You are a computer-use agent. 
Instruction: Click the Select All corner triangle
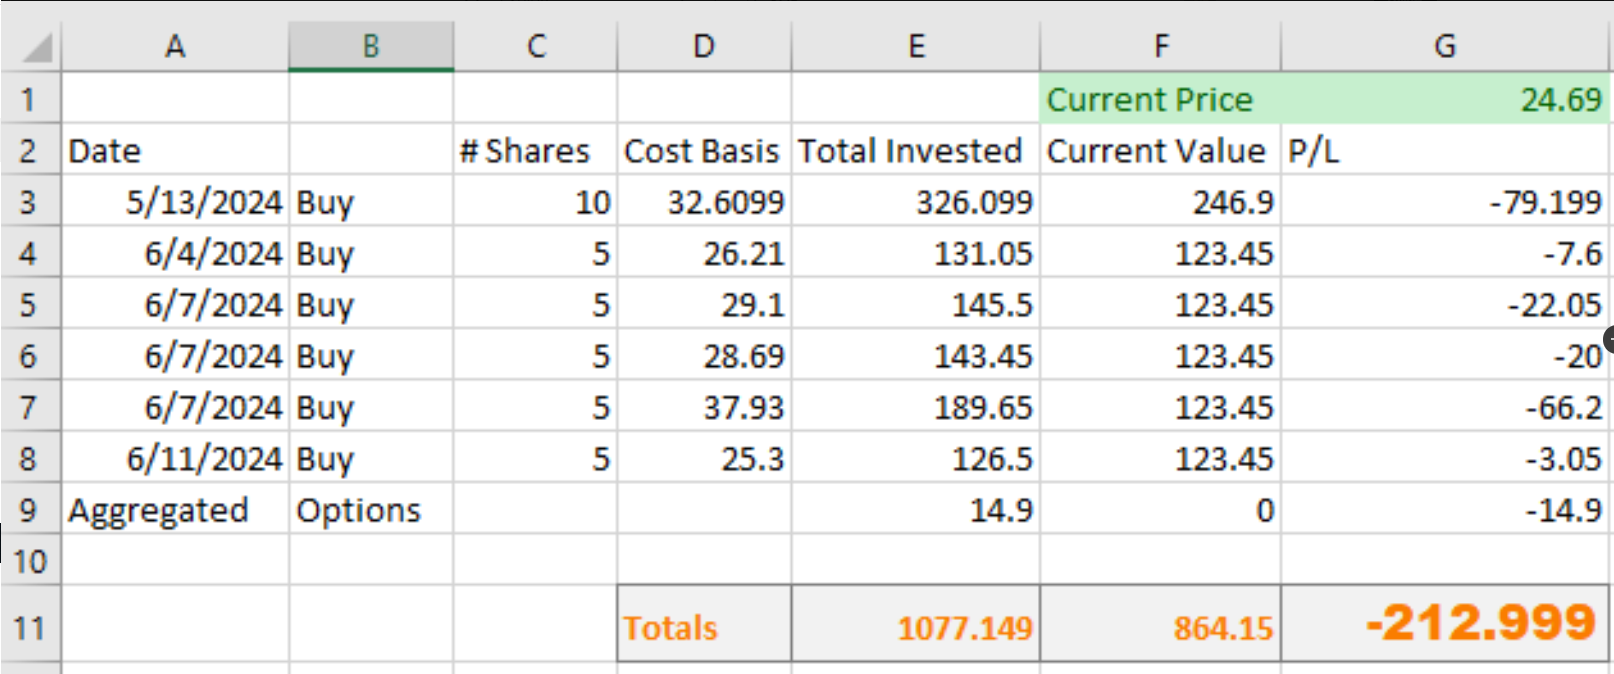pos(32,46)
